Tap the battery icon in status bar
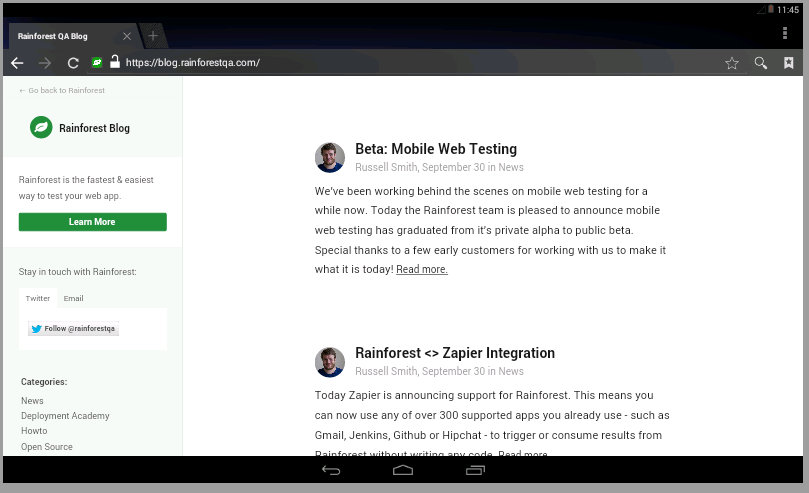This screenshot has width=809, height=493. 770,9
